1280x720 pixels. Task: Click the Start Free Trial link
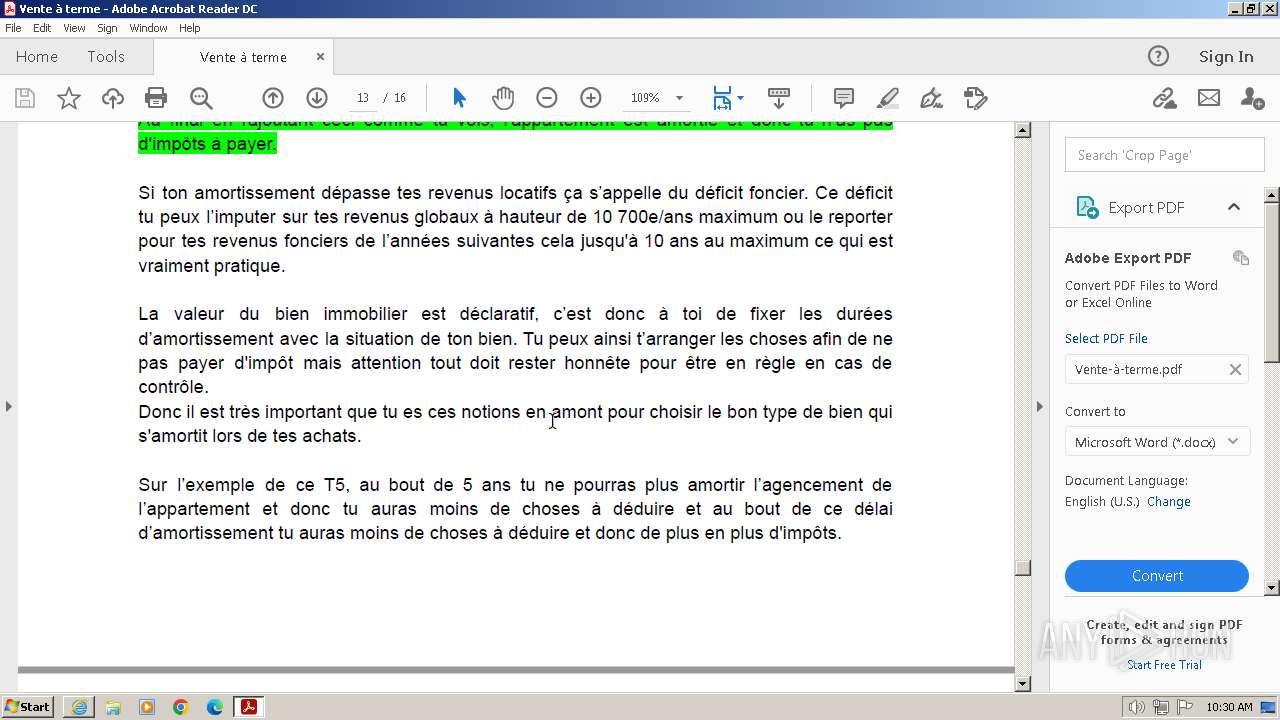(1164, 665)
